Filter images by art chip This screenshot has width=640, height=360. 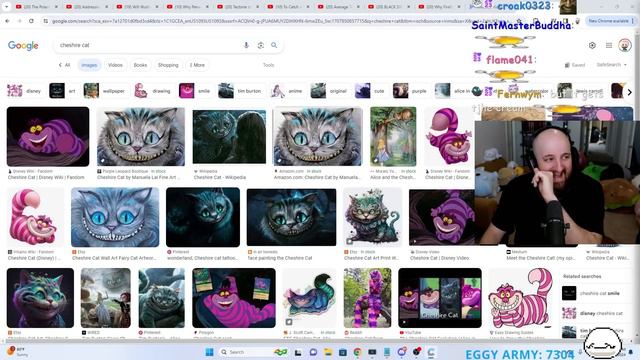pos(62,91)
